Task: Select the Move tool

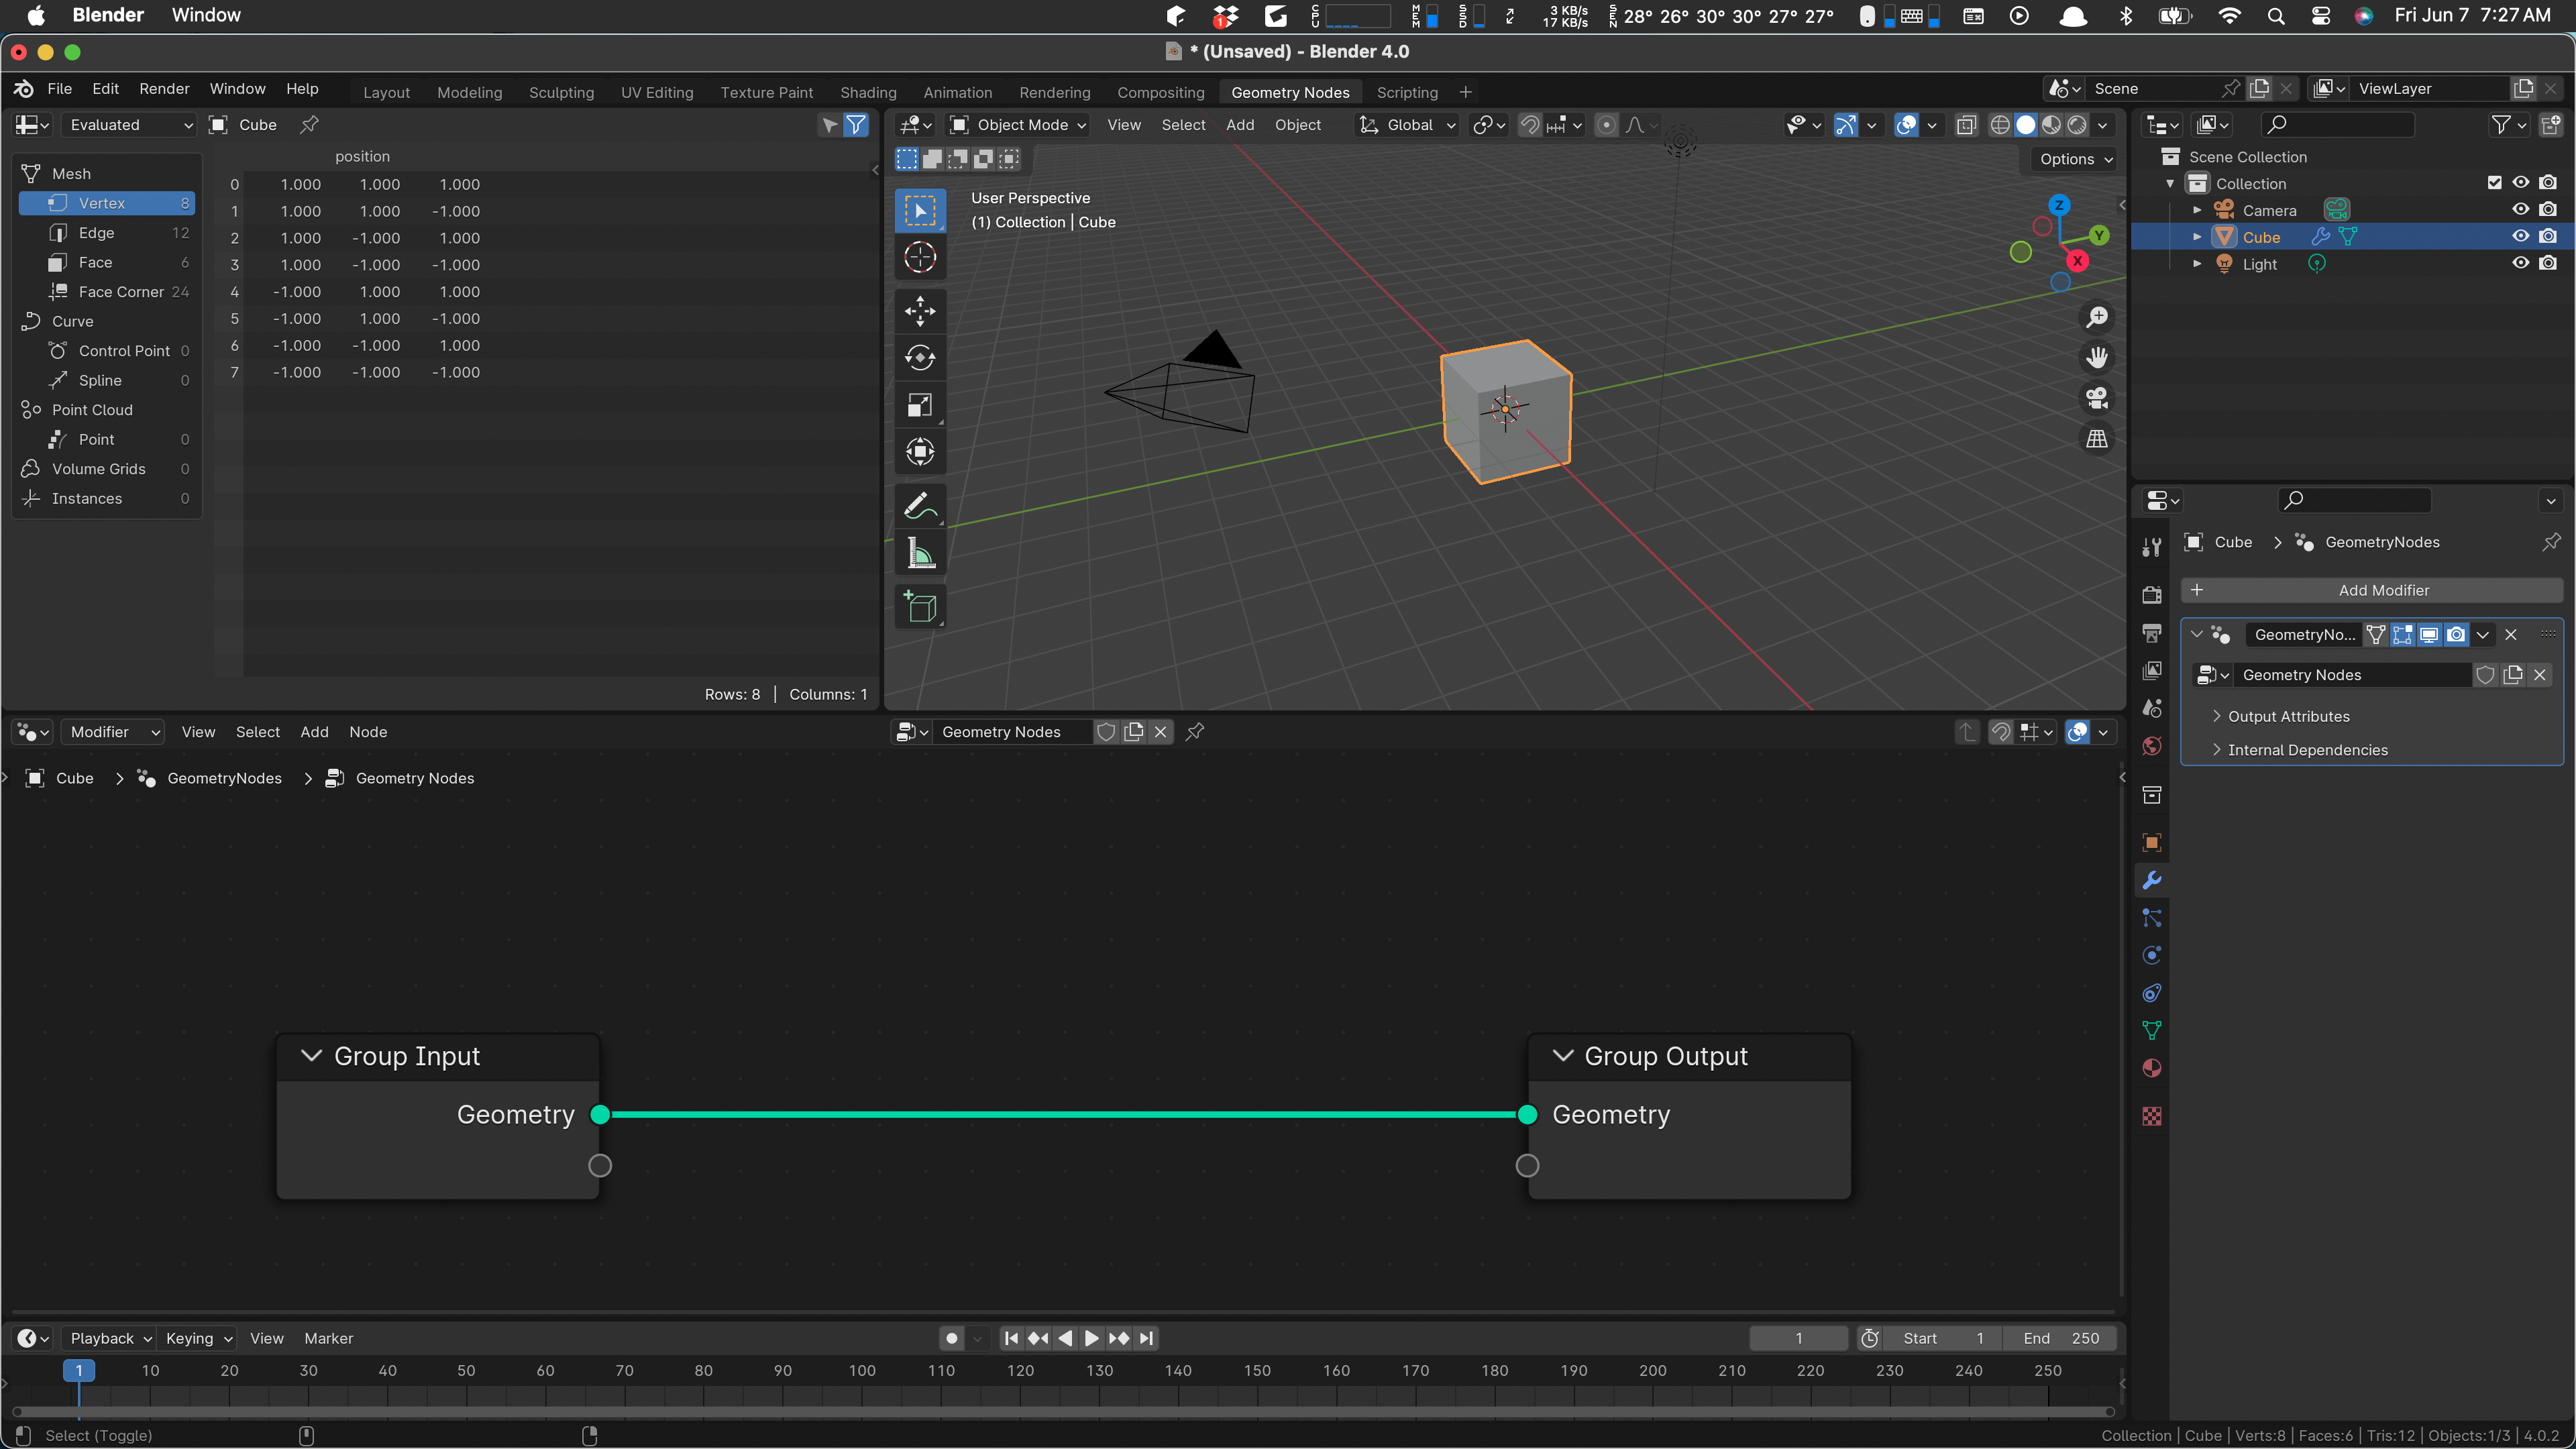Action: tap(919, 311)
